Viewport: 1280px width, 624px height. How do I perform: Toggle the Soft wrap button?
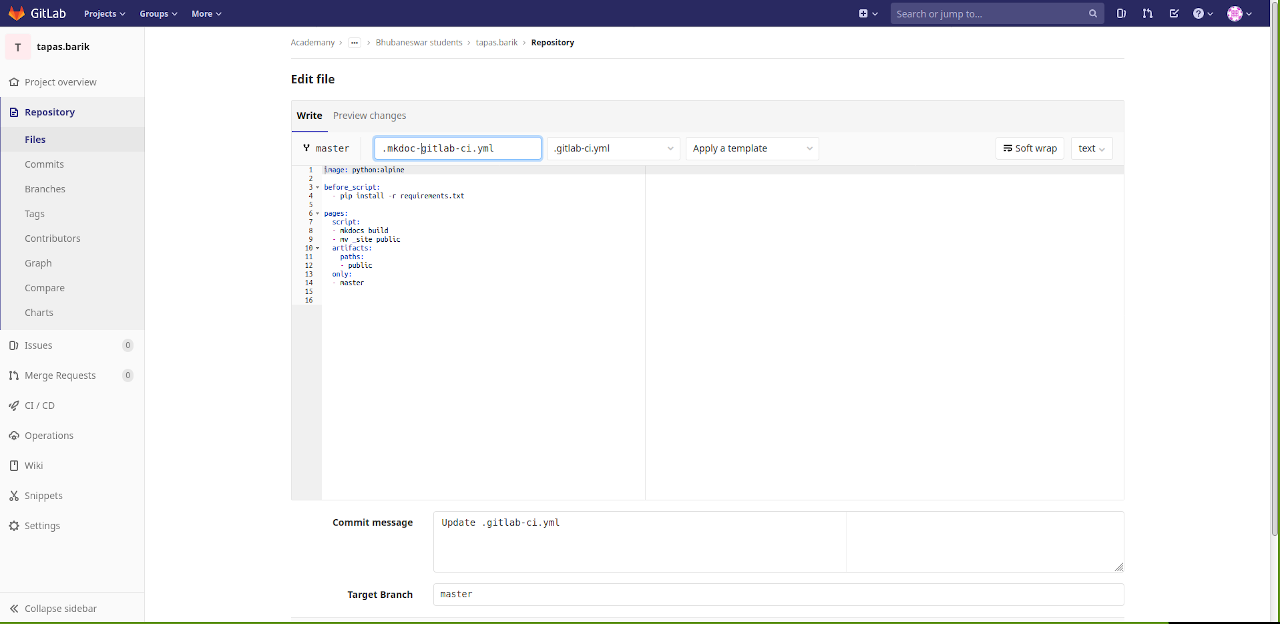(x=1030, y=148)
